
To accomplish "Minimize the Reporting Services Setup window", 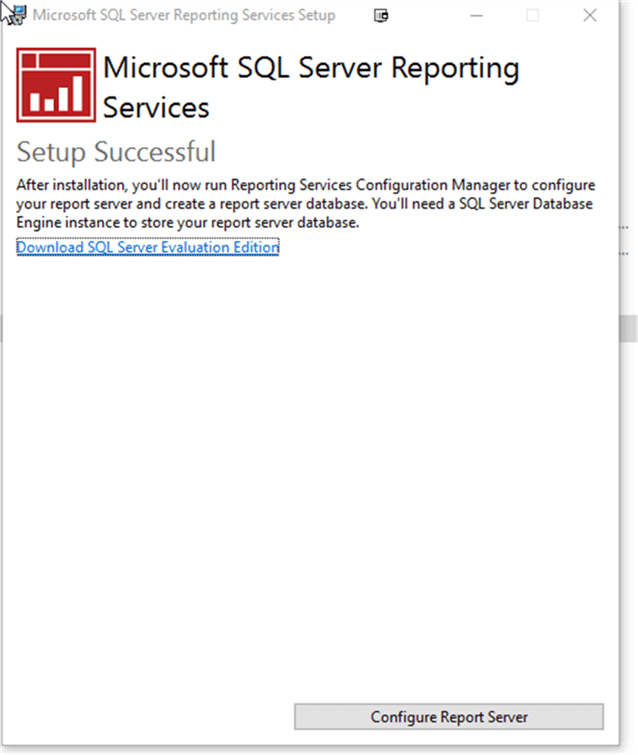I will tap(476, 15).
